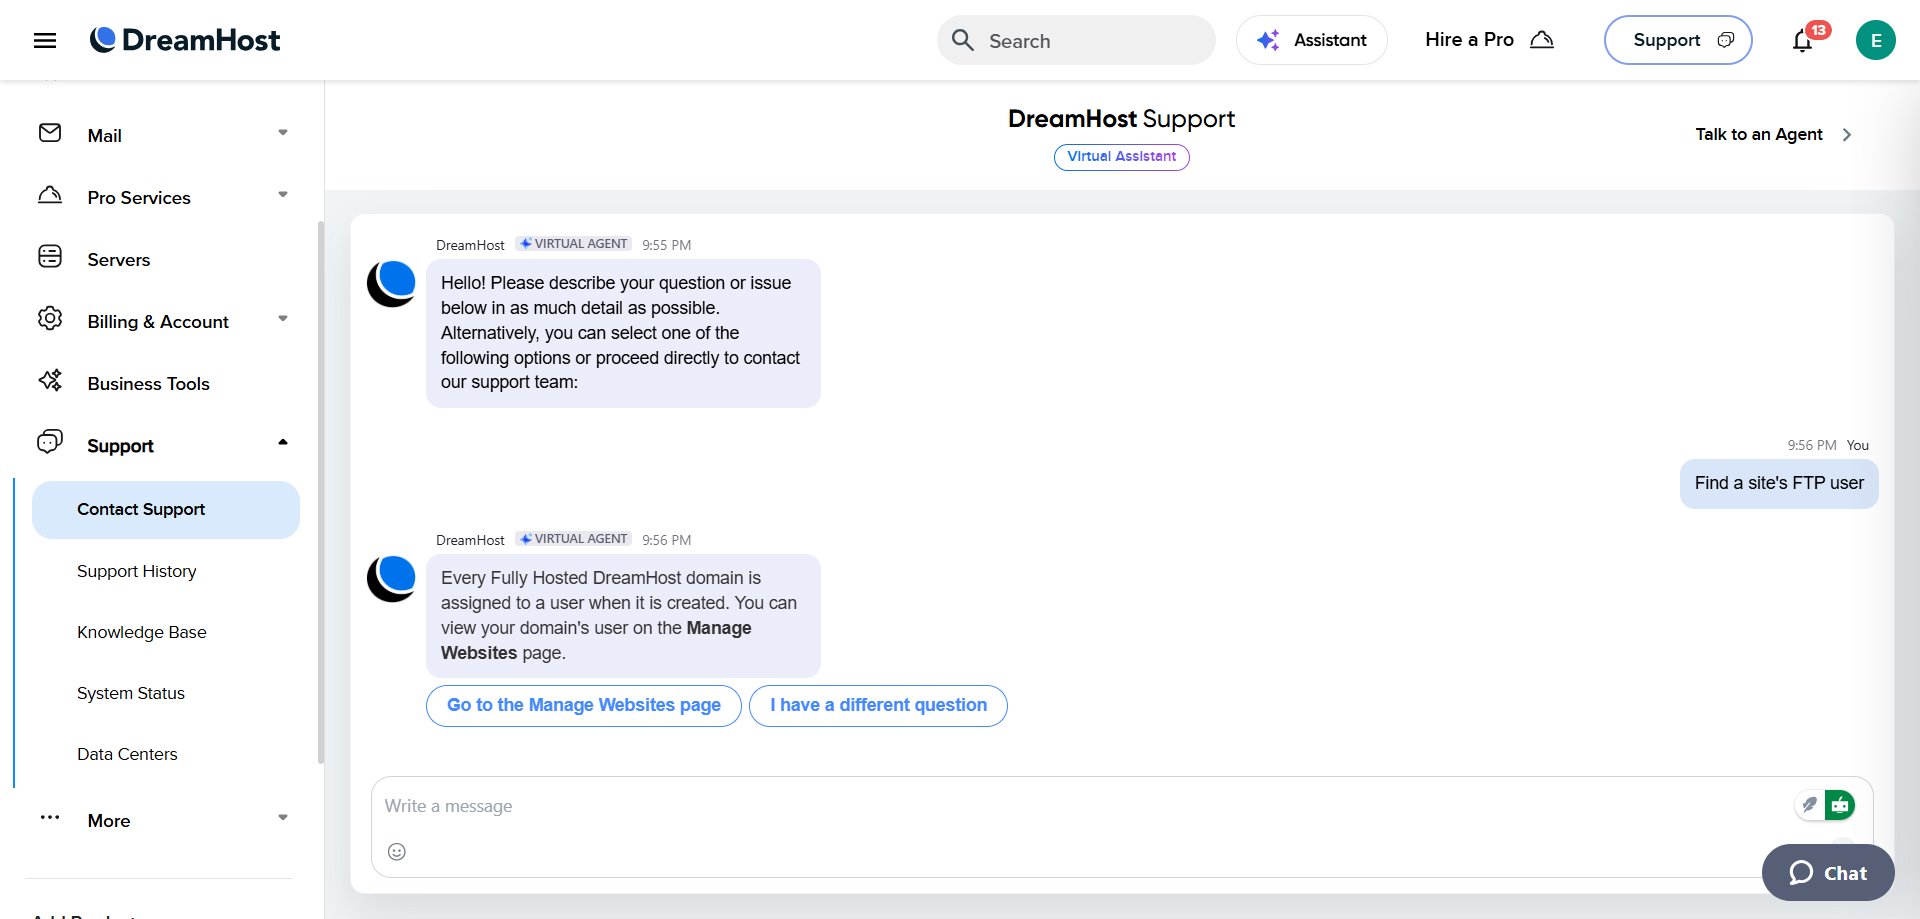
Task: Click the Mail envelope icon
Action: pos(50,133)
